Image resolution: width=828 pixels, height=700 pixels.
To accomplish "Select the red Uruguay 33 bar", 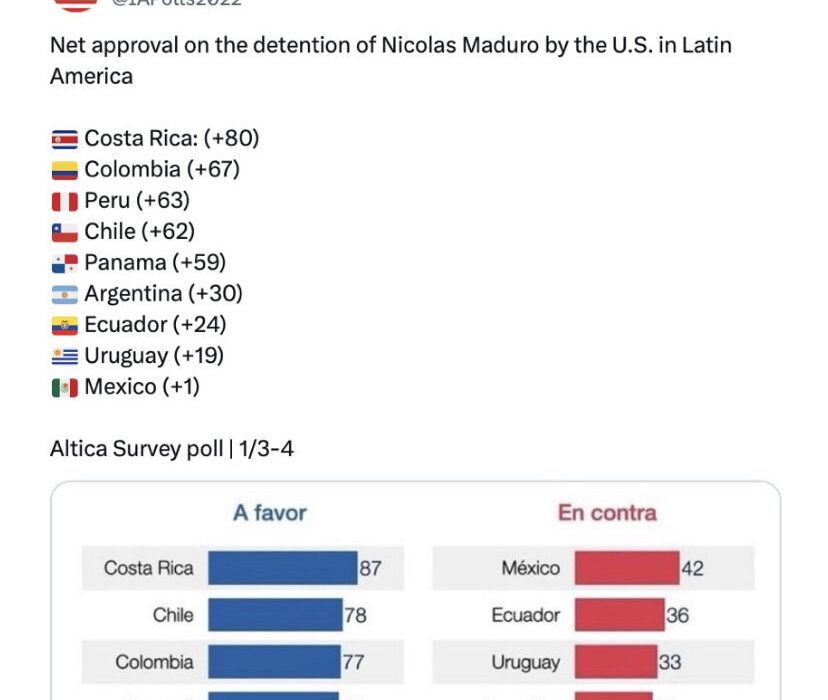I will (x=615, y=662).
